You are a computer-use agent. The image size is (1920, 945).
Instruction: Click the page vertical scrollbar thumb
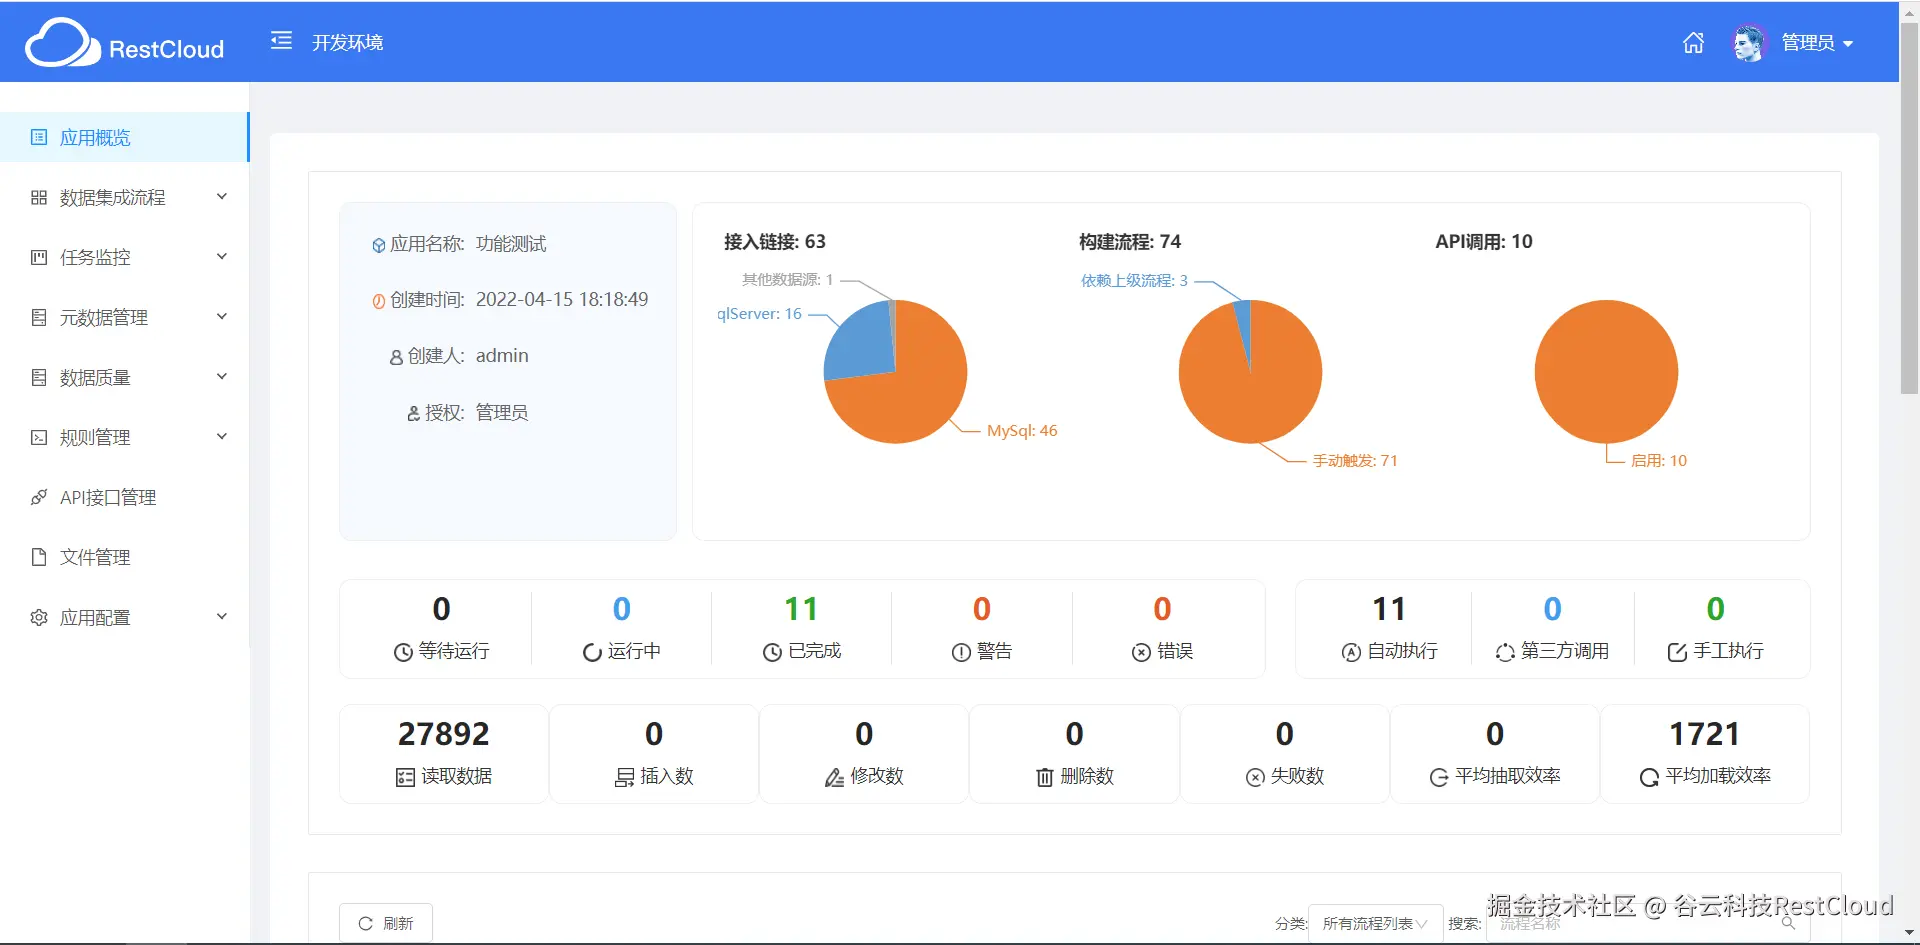click(x=1909, y=208)
